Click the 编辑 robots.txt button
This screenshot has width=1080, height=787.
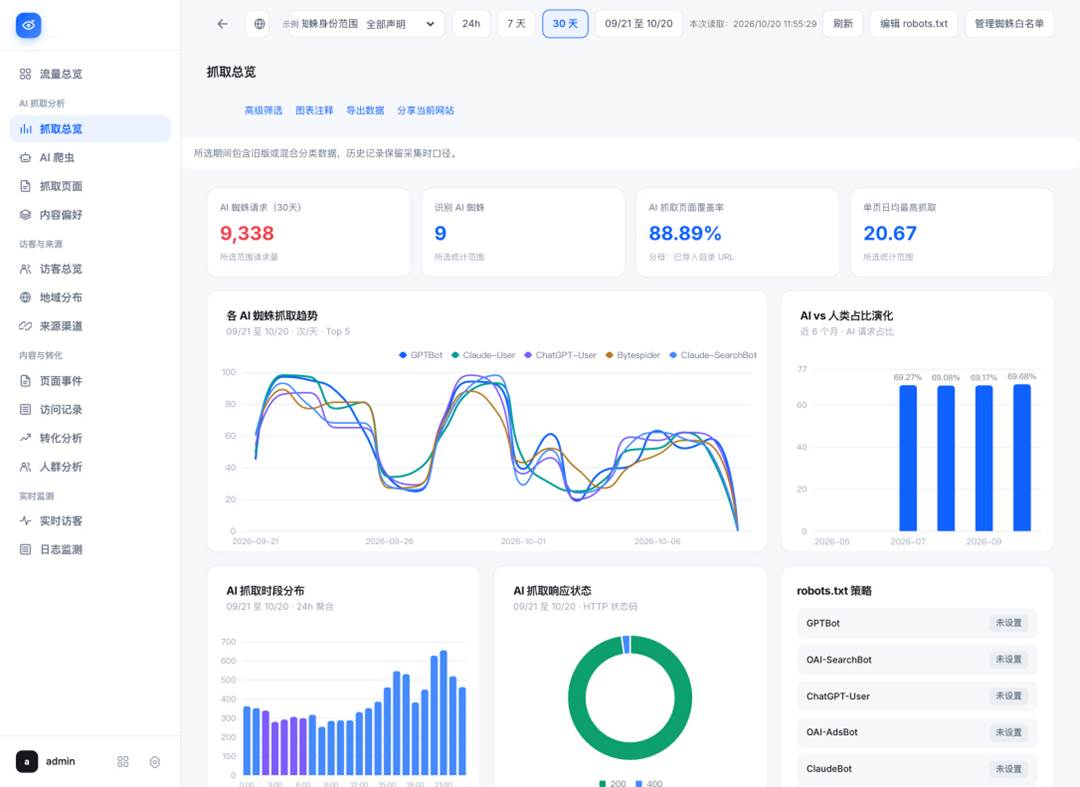913,24
